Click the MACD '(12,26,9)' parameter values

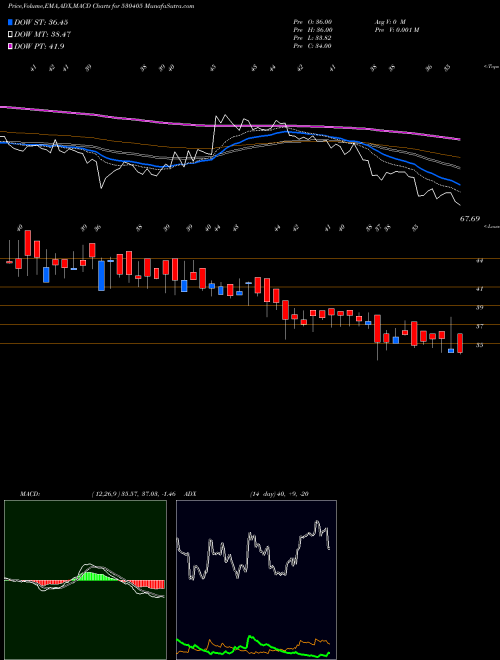click(133, 494)
